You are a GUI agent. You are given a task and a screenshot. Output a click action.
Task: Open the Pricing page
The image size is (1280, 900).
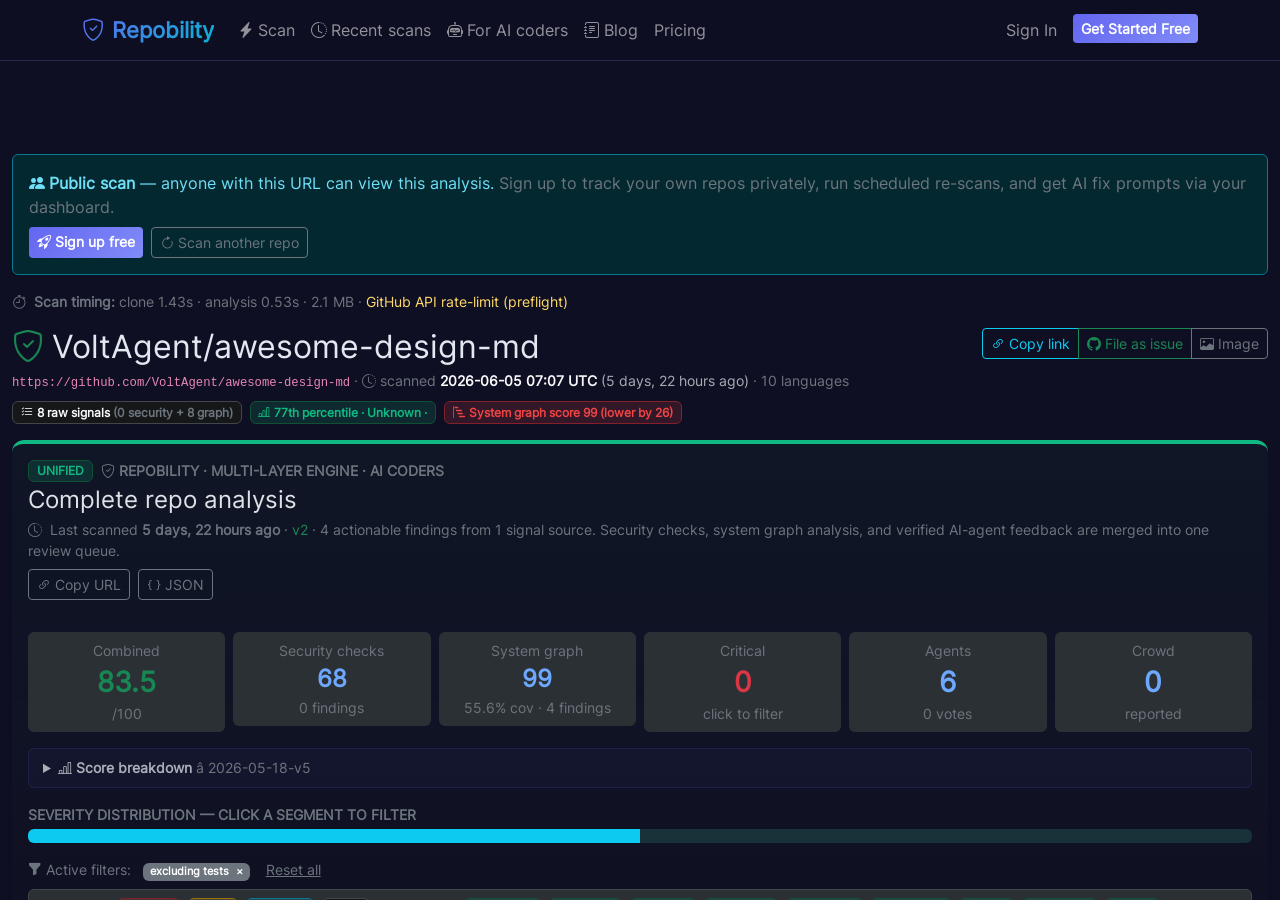click(x=680, y=30)
